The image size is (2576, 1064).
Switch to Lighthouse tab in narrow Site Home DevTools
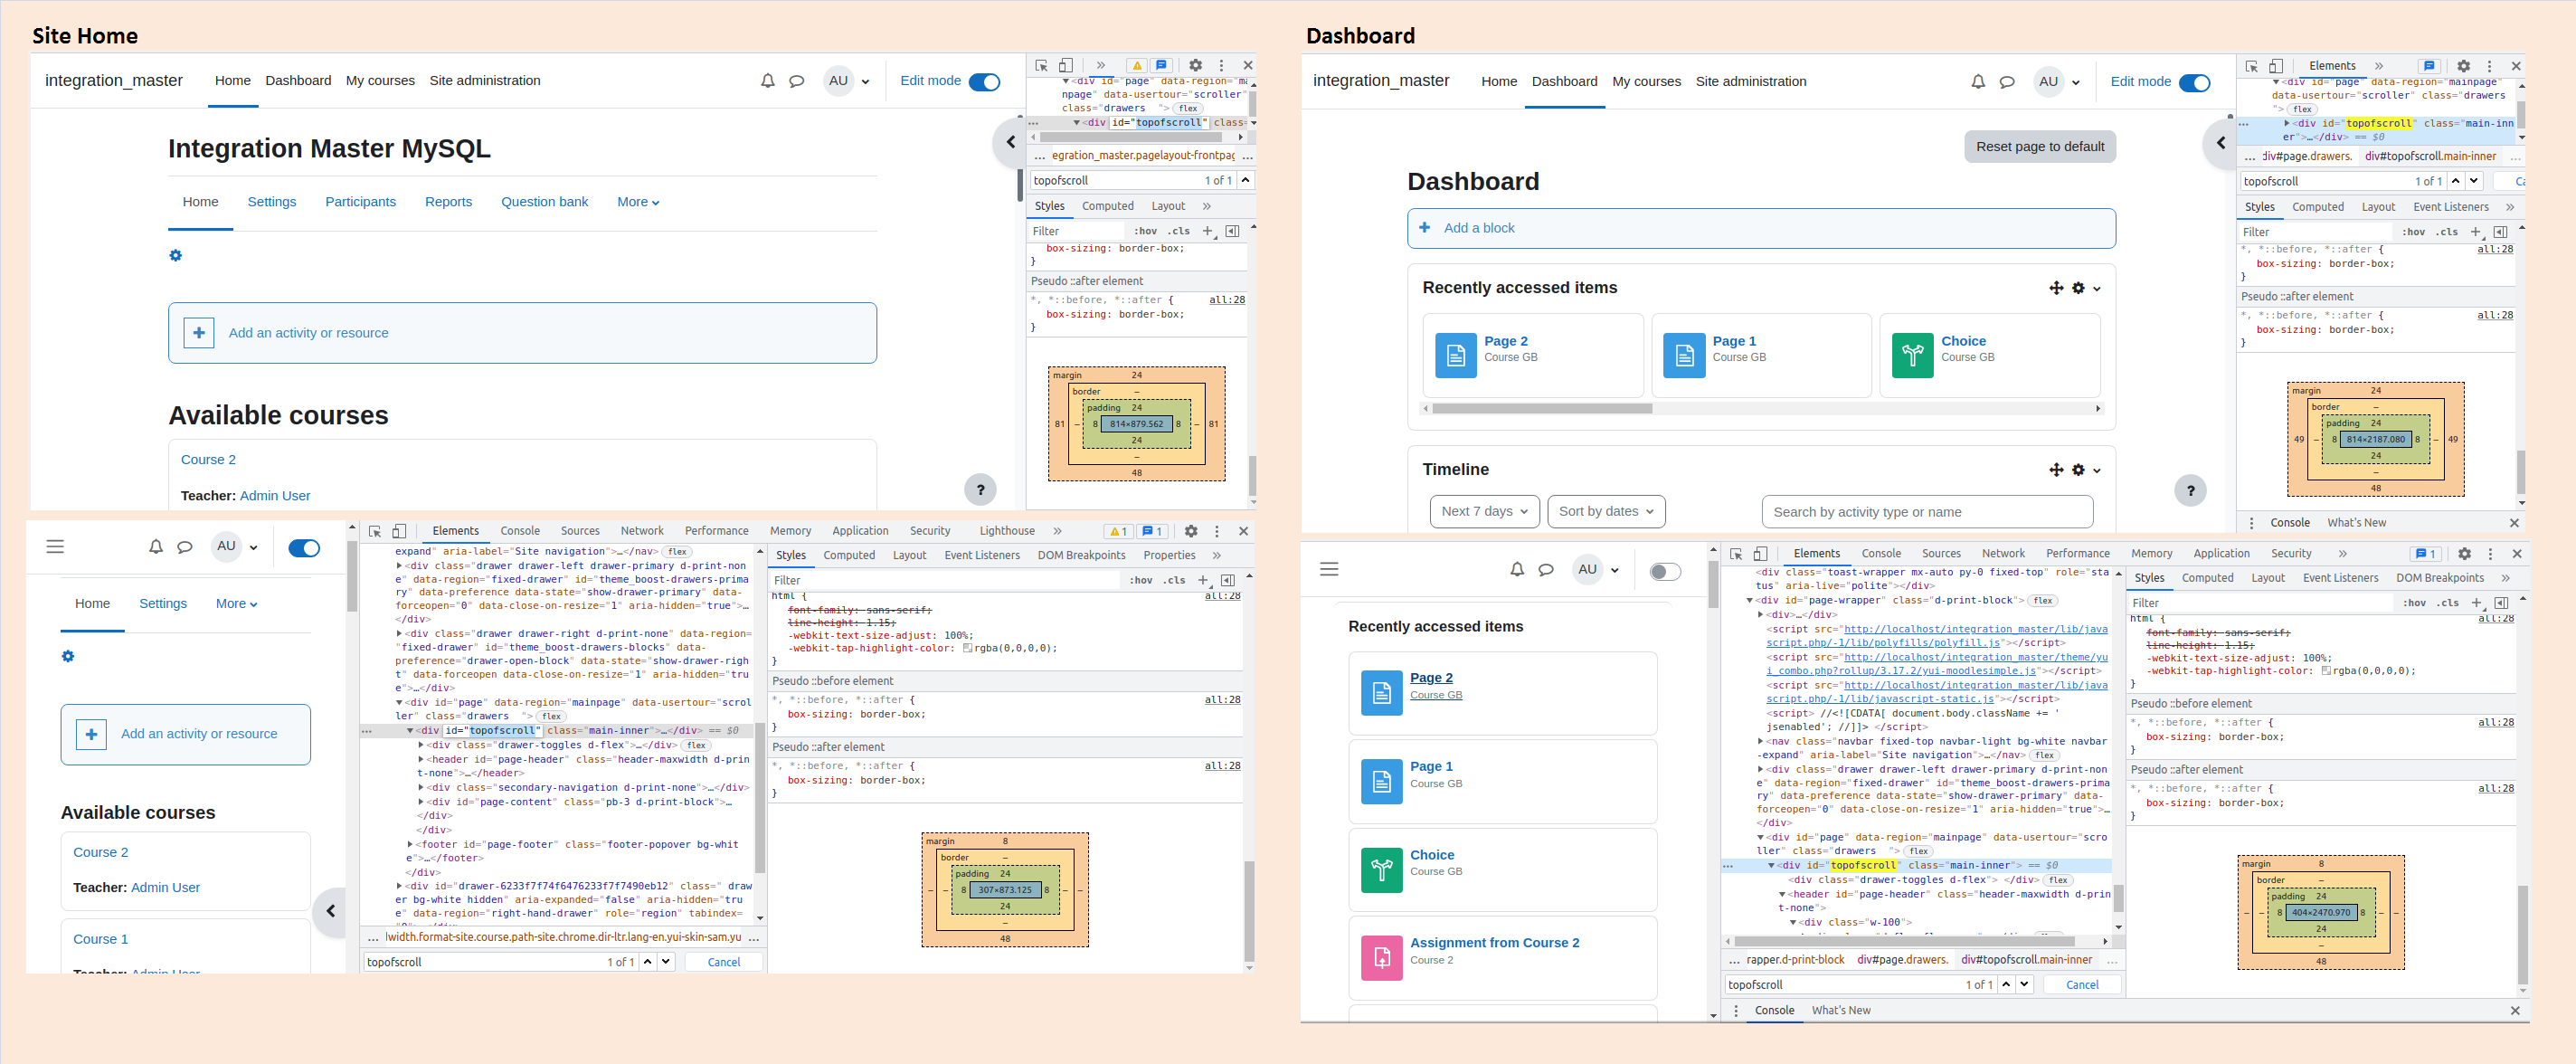tap(1006, 531)
